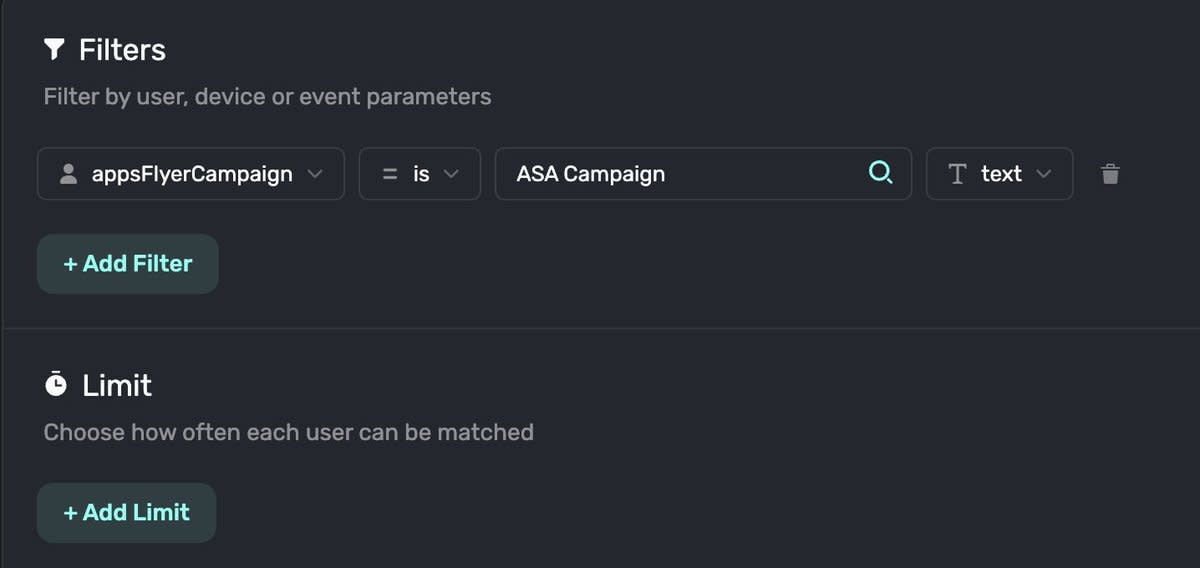Click the T type icon next to text
Screen dimensions: 1200x568
[957, 174]
